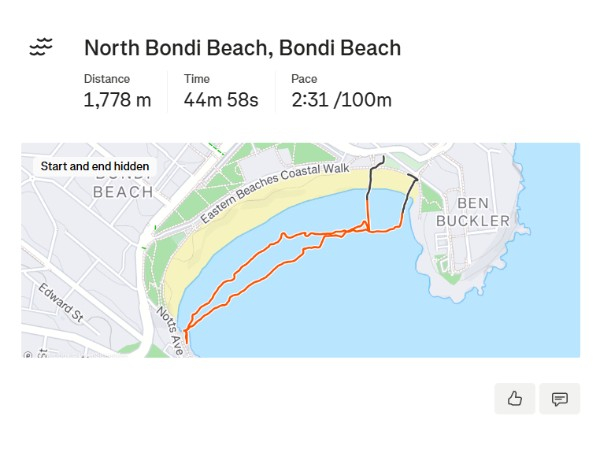The image size is (600, 450).
Task: Select the Time stat 44m 58s
Action: pos(221,99)
